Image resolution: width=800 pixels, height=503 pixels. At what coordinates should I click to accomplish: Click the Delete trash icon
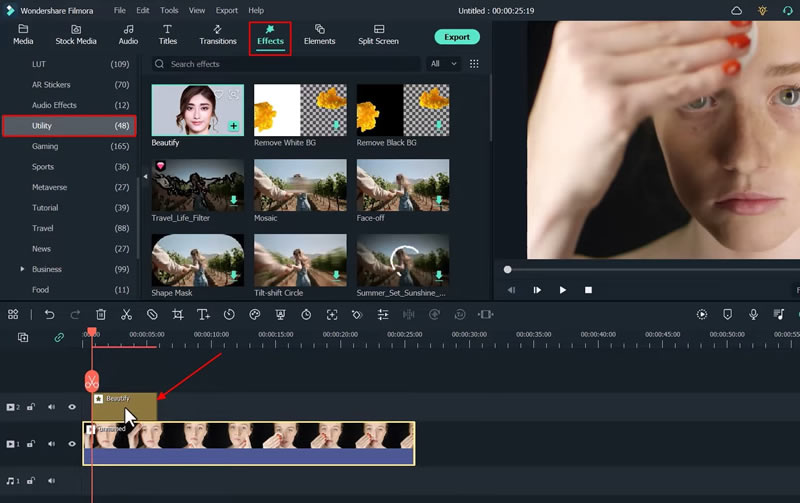101,315
